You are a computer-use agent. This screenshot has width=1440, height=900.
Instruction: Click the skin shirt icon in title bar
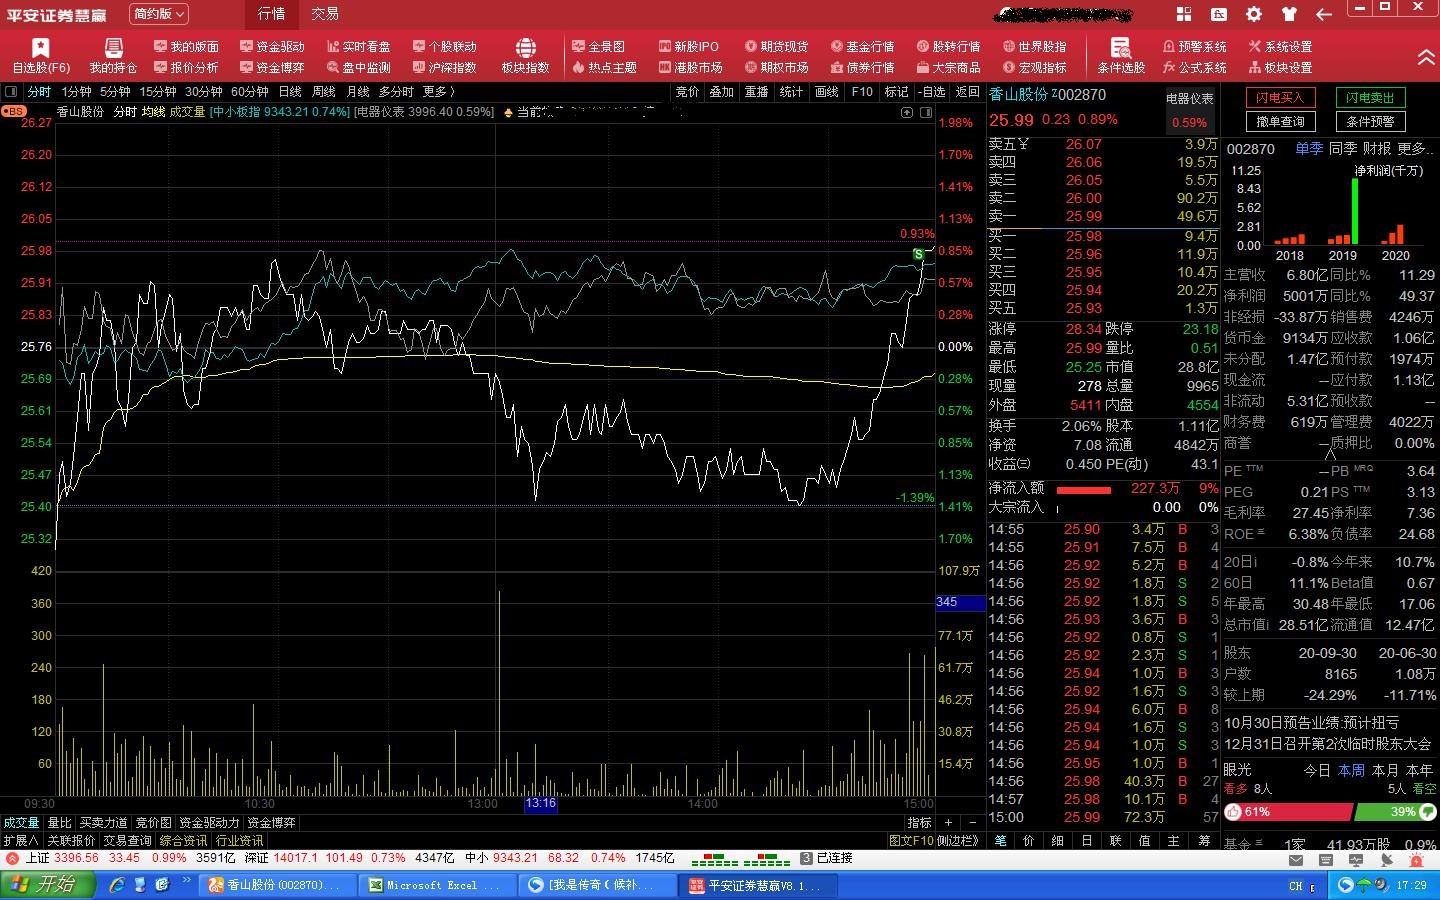pyautogui.click(x=1288, y=14)
